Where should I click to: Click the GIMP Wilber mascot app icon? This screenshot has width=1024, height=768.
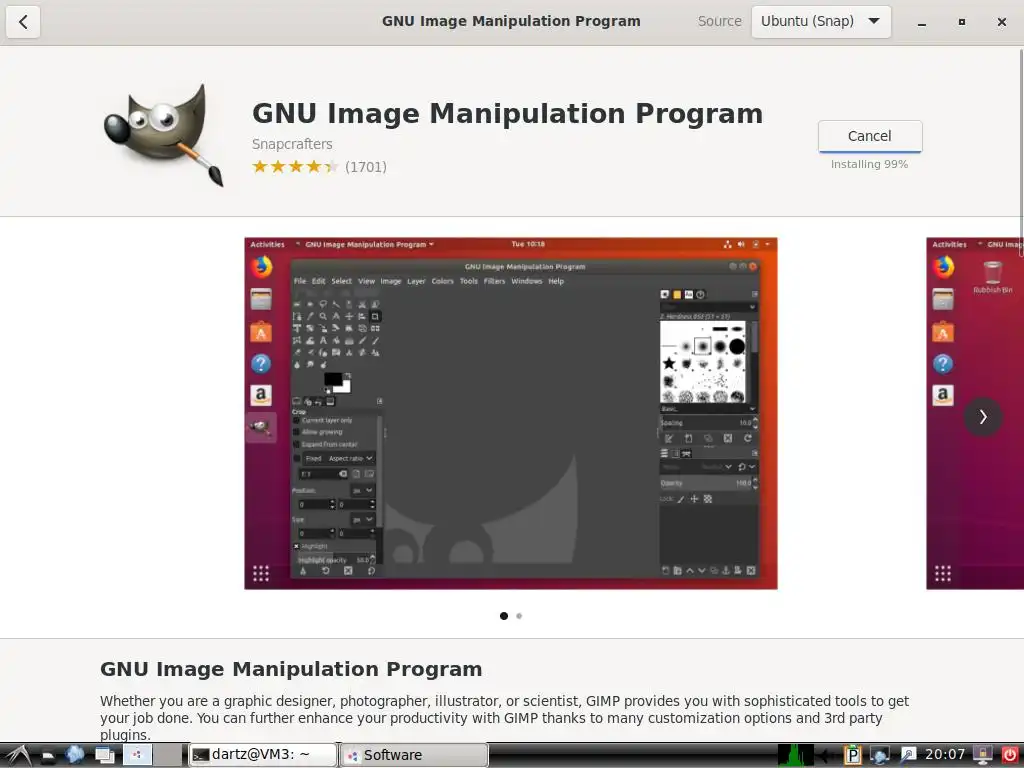point(164,135)
